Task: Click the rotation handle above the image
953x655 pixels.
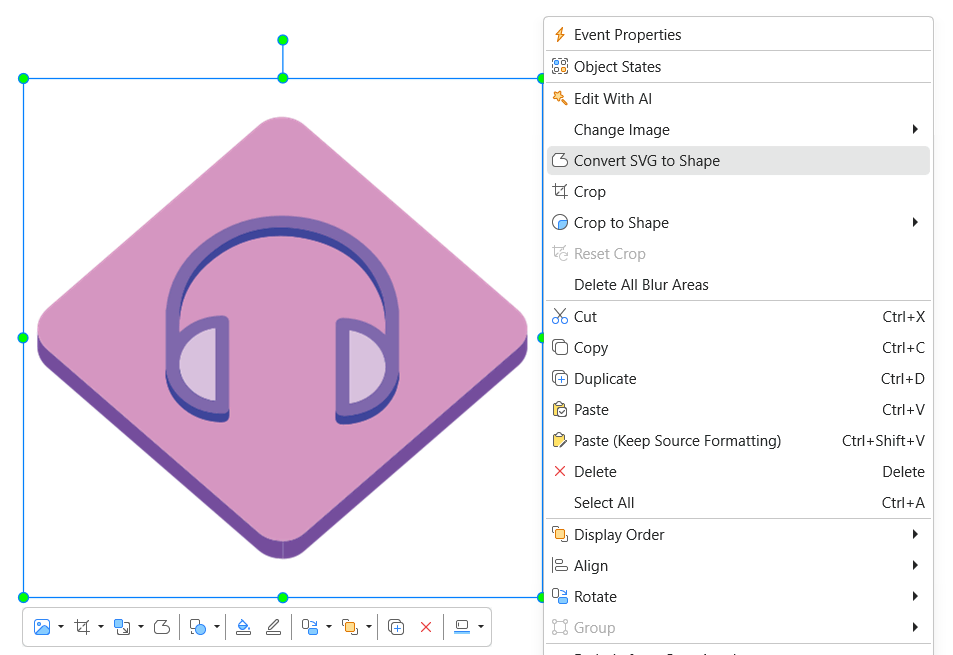Action: tap(283, 40)
